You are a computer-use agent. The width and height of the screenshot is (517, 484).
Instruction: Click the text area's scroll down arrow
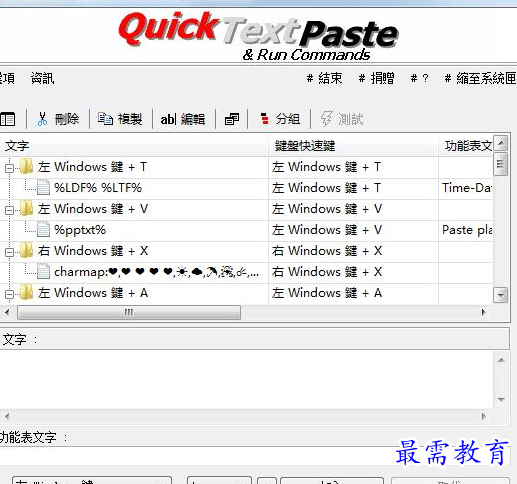pyautogui.click(x=501, y=399)
